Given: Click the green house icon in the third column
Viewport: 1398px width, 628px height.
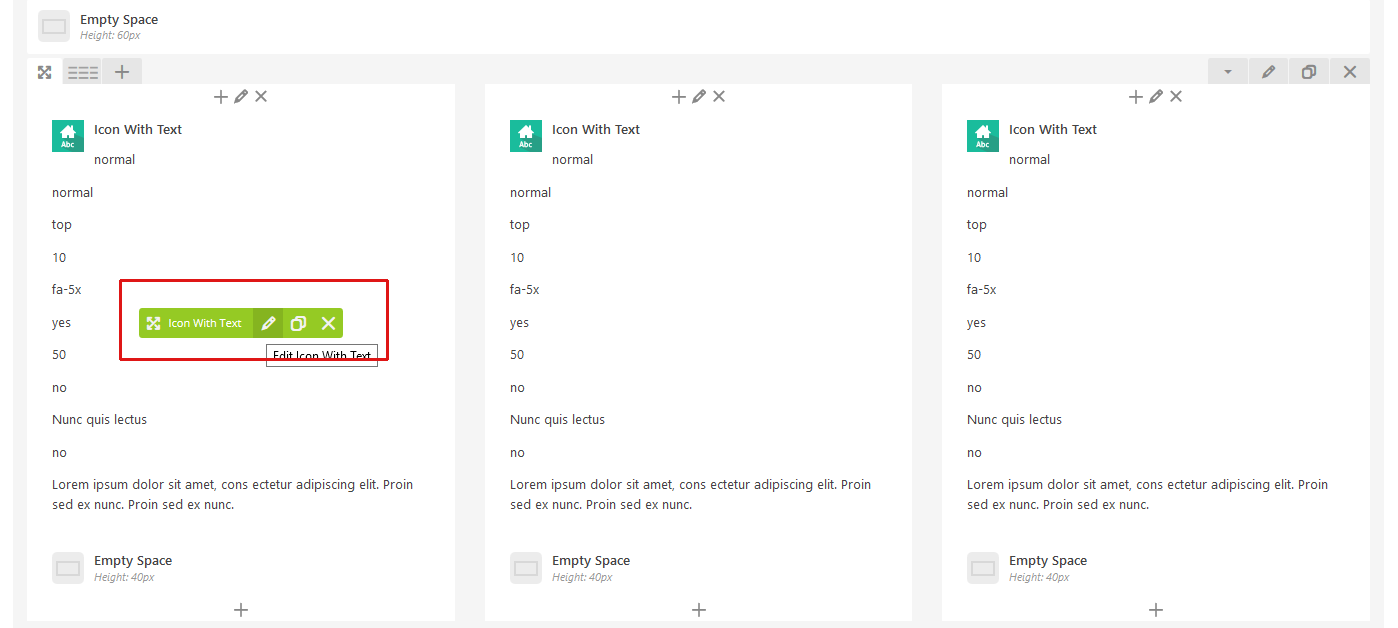Looking at the screenshot, I should [983, 136].
